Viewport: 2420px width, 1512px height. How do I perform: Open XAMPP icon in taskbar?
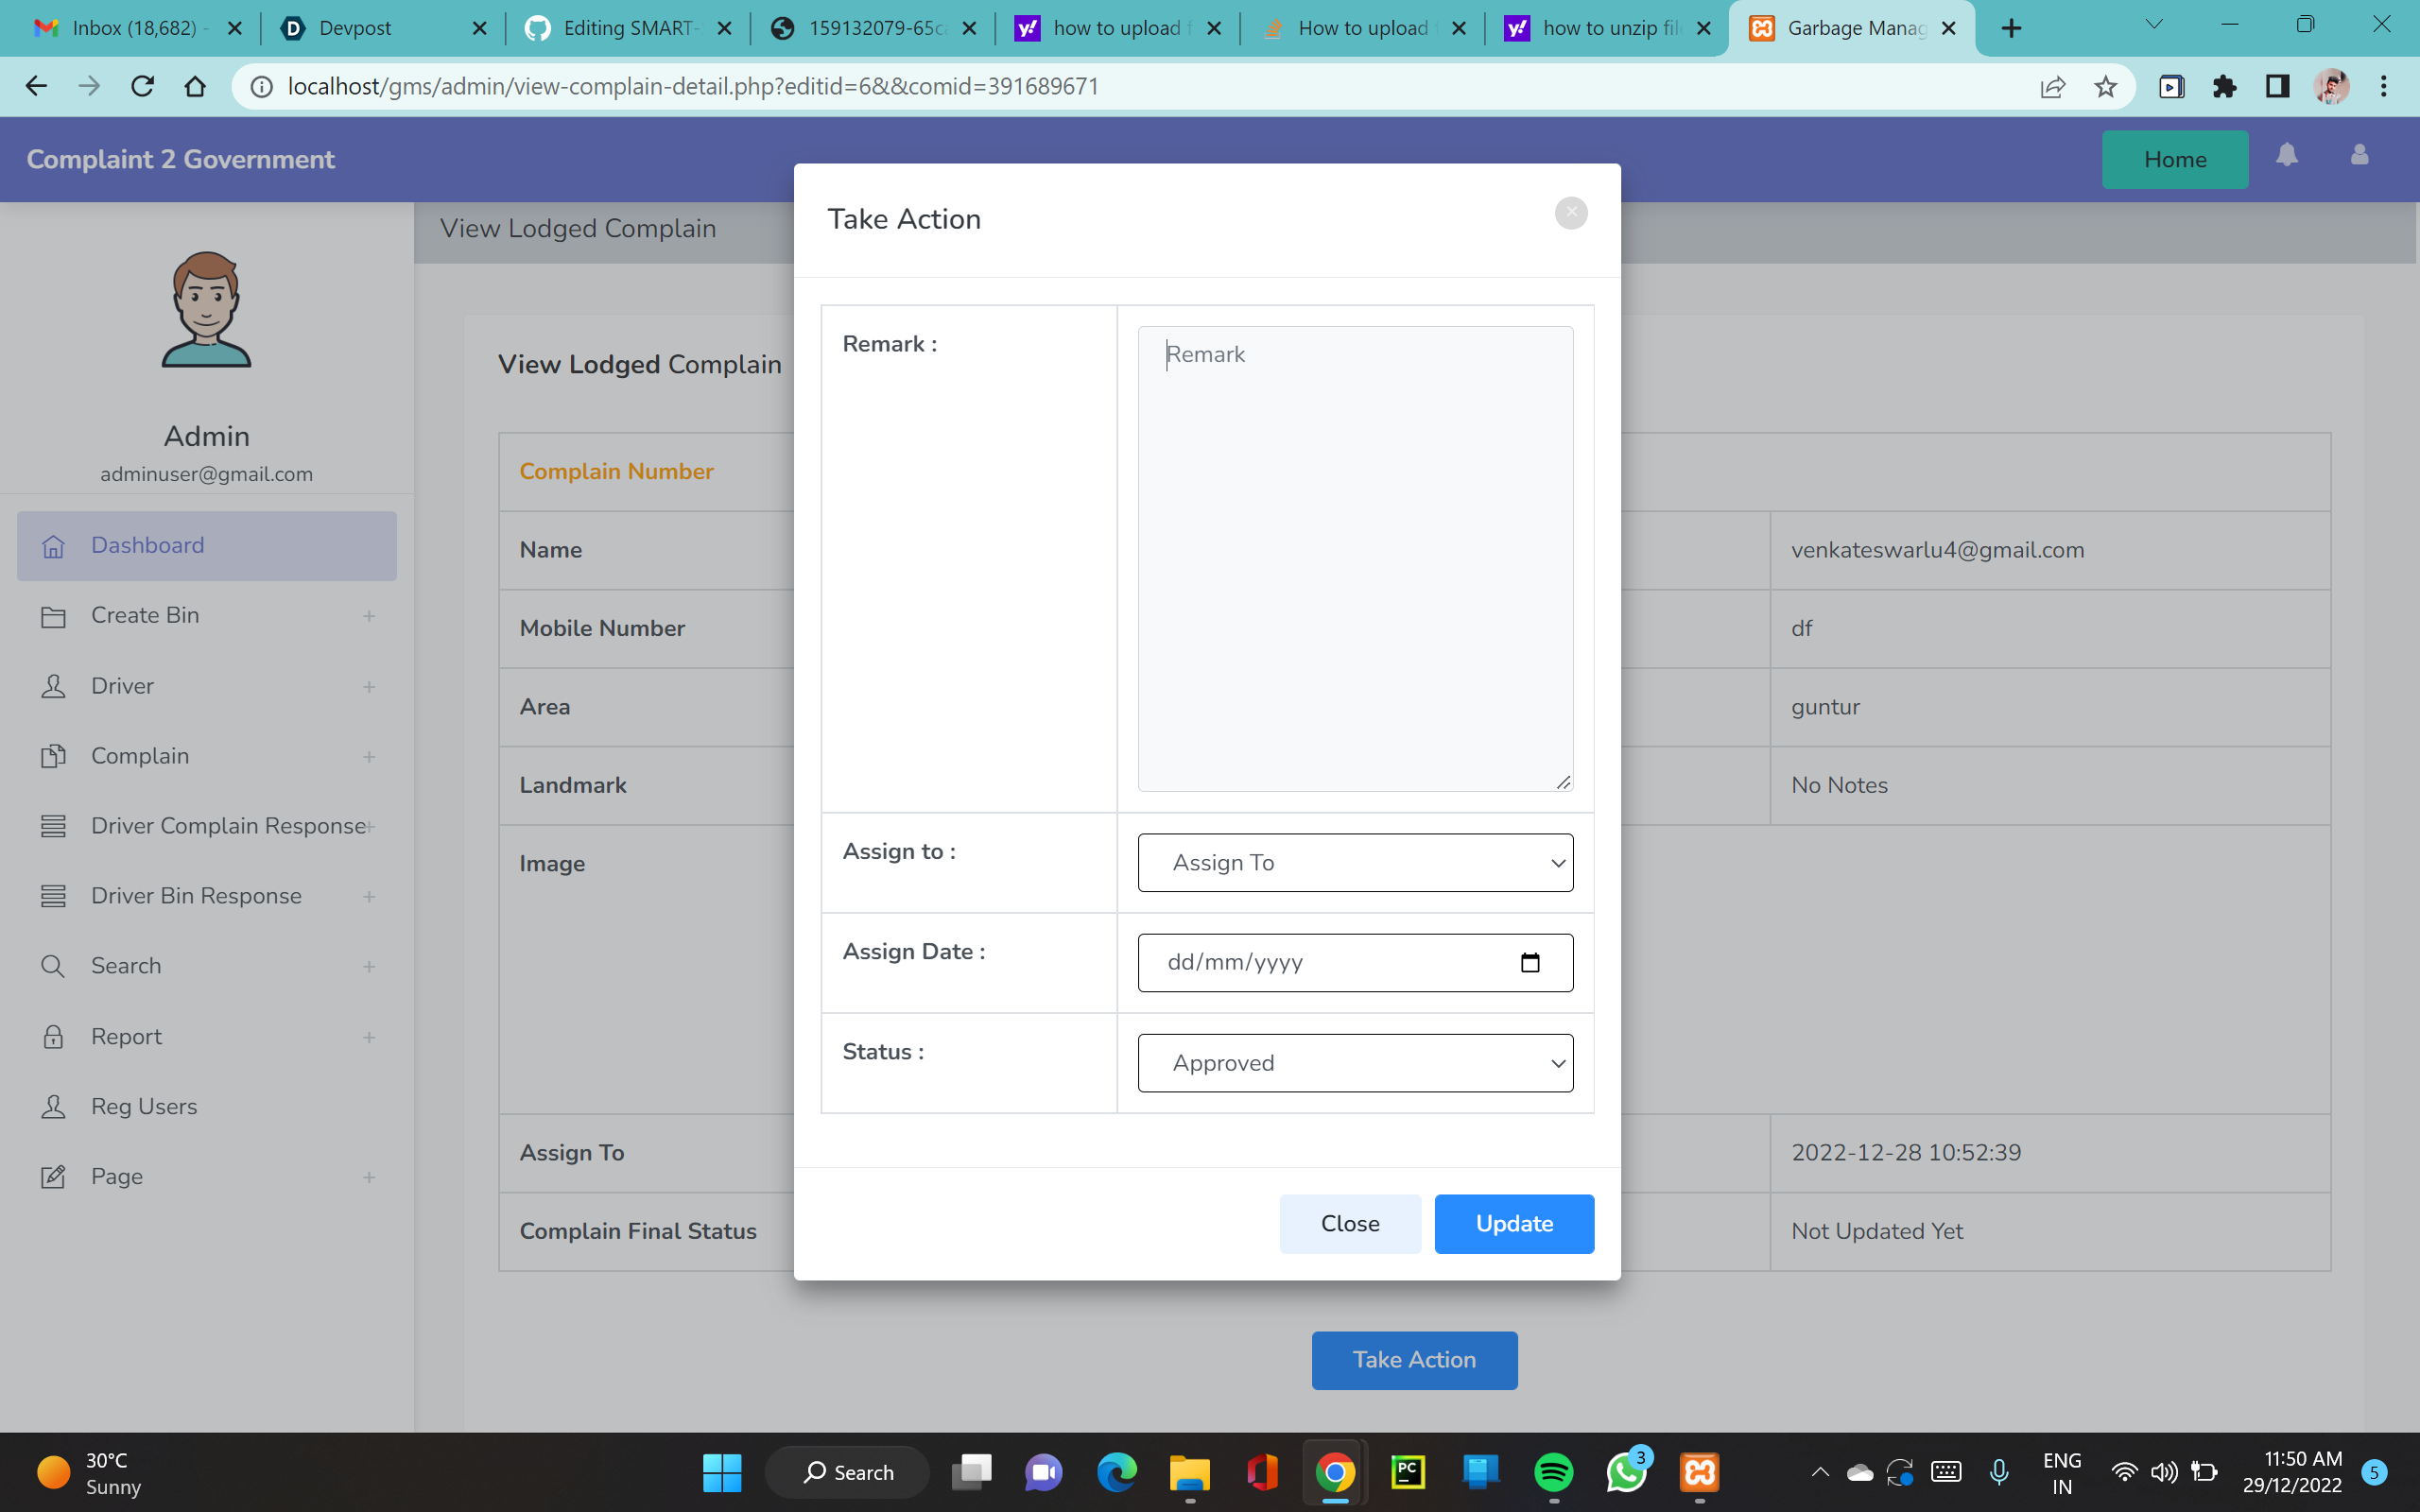(x=1699, y=1472)
